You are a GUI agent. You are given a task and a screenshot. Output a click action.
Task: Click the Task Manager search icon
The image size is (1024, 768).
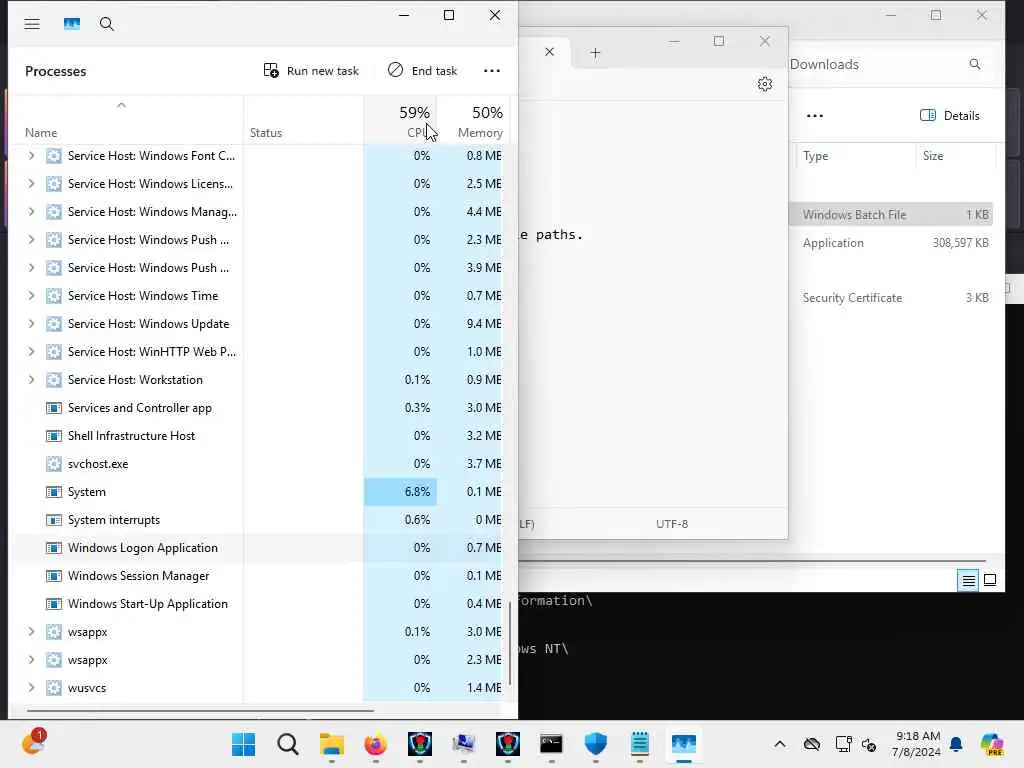[x=106, y=24]
